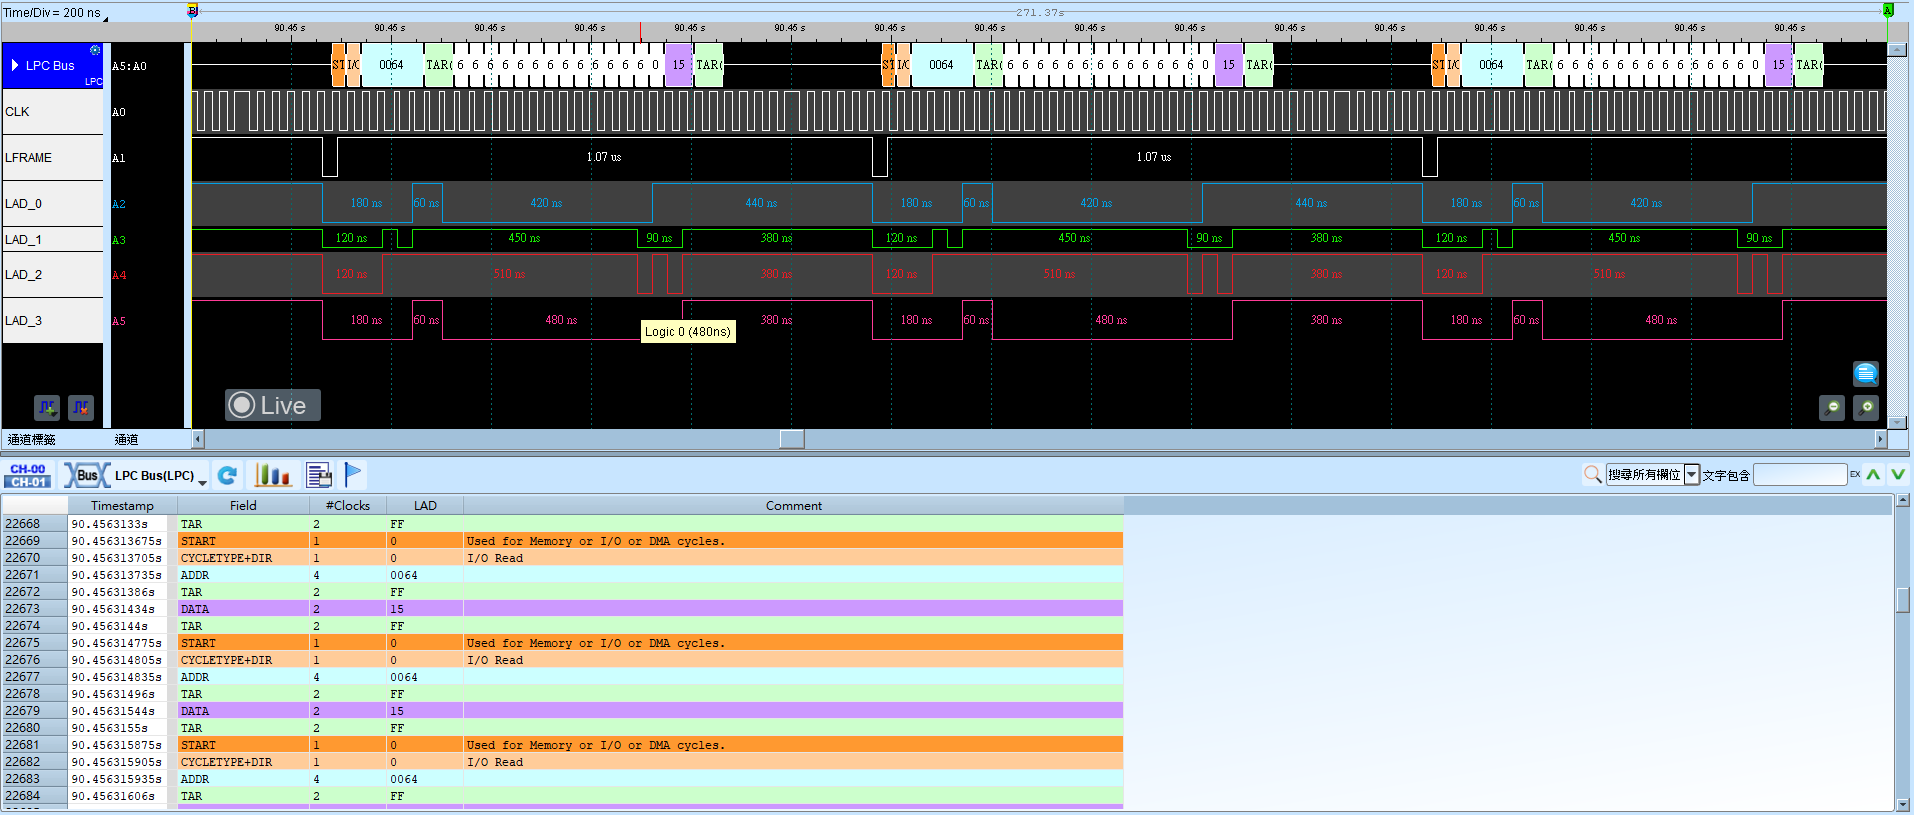Jump to previous search result

1873,474
